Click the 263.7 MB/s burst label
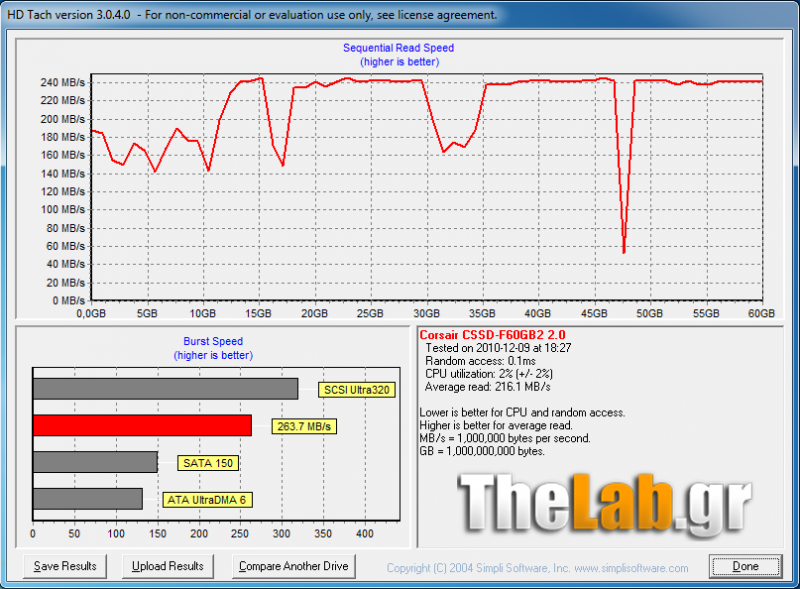800x589 pixels. pyautogui.click(x=303, y=427)
